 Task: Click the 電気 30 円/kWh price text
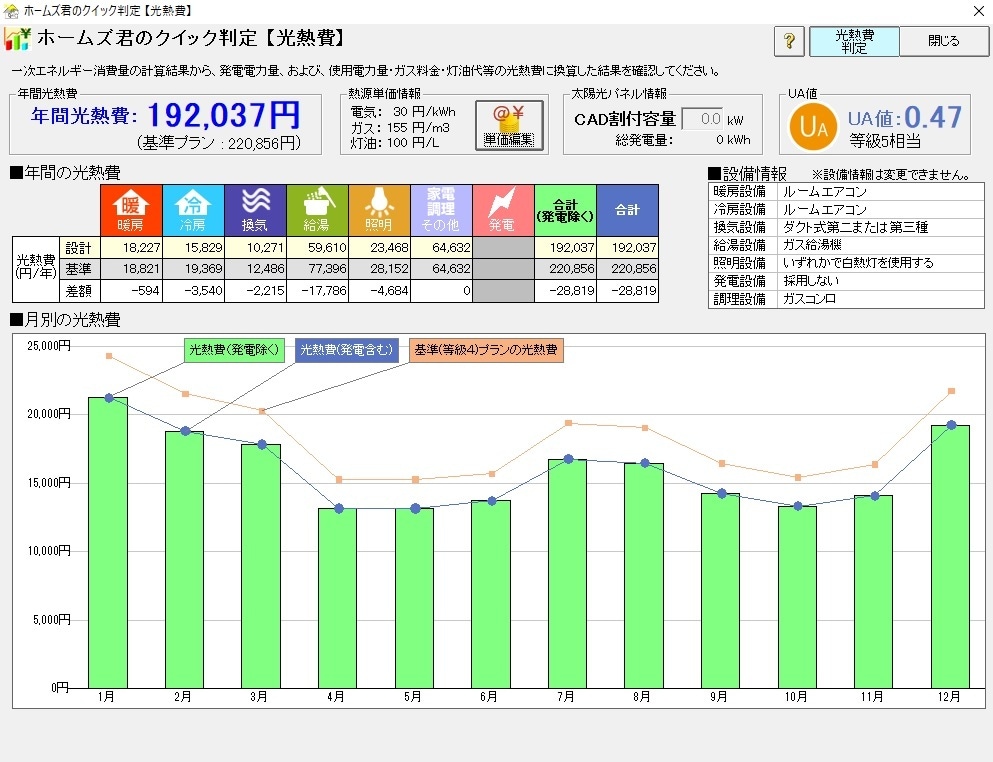point(403,111)
